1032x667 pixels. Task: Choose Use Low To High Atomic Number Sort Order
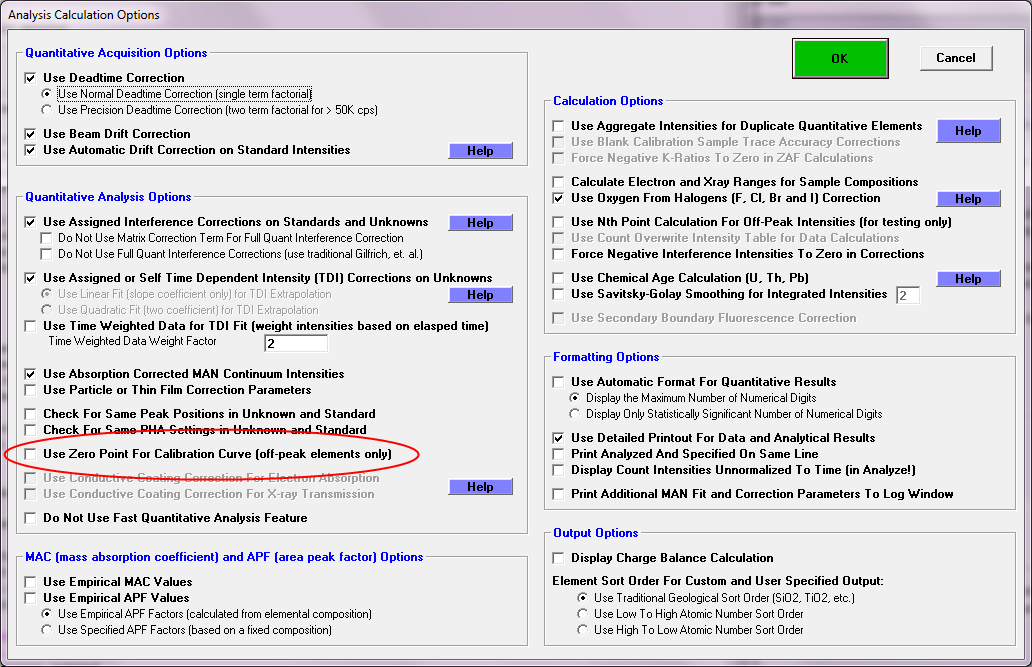(583, 614)
